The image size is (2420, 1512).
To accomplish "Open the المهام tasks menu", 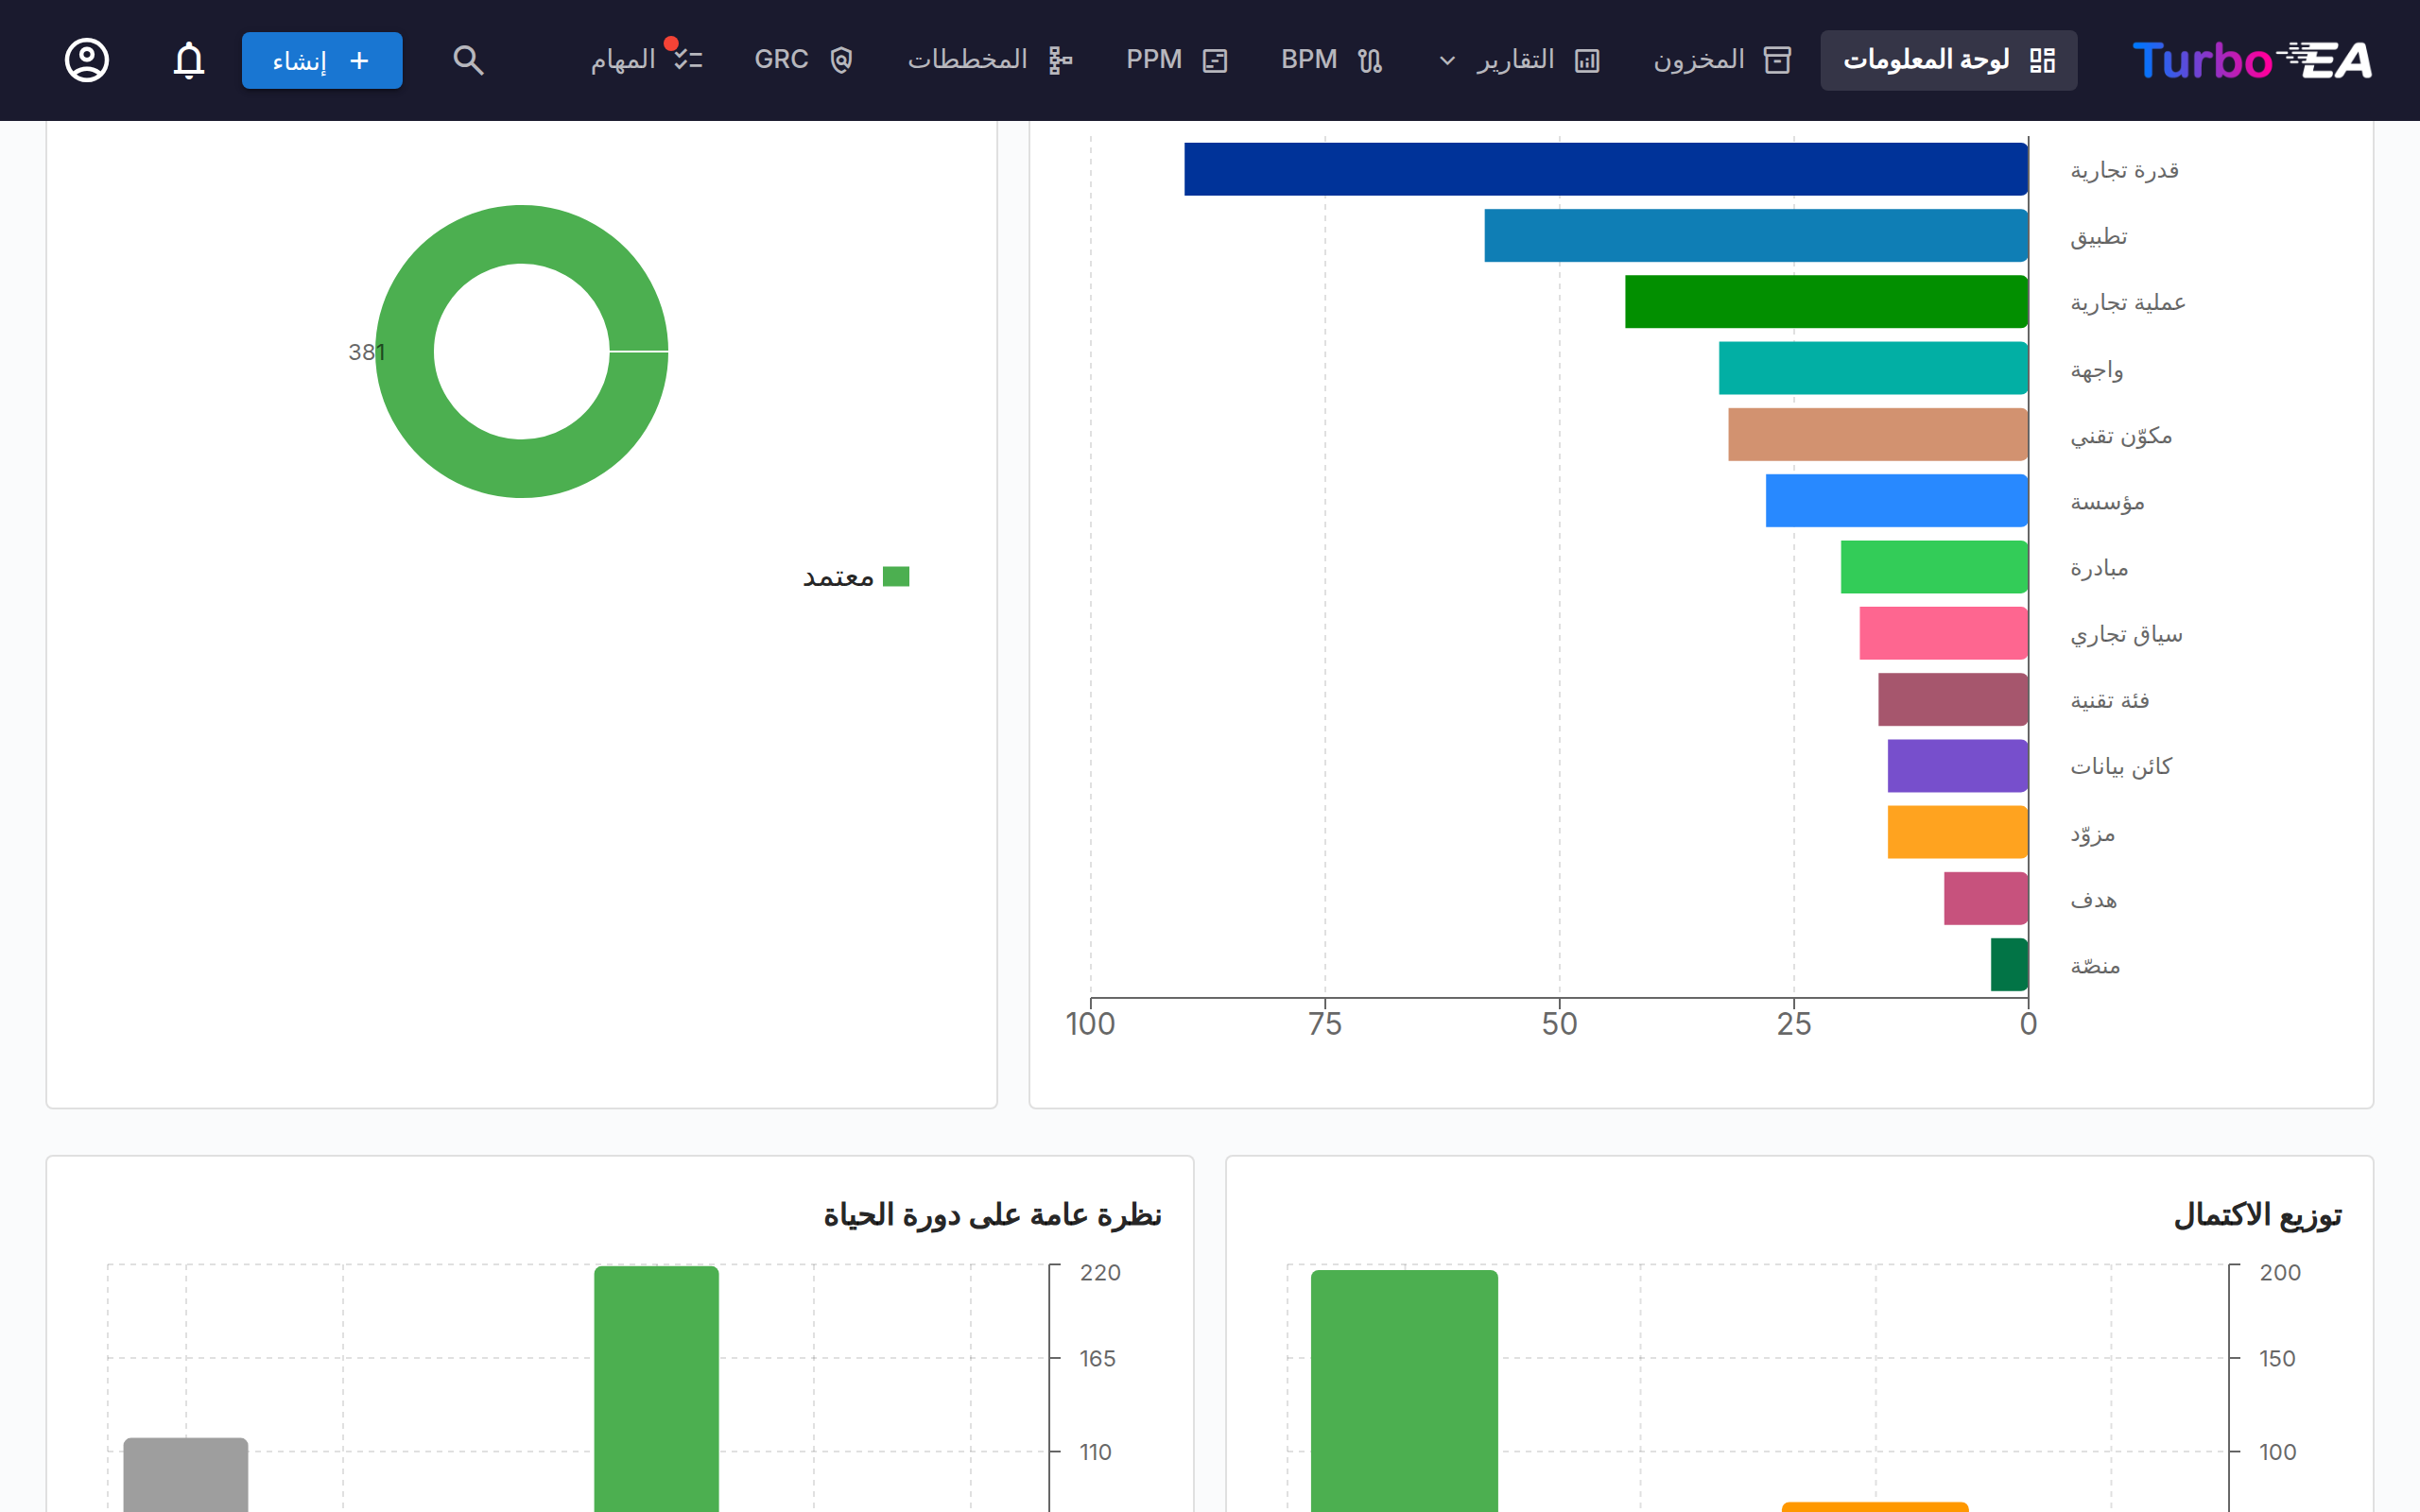I will coord(646,60).
